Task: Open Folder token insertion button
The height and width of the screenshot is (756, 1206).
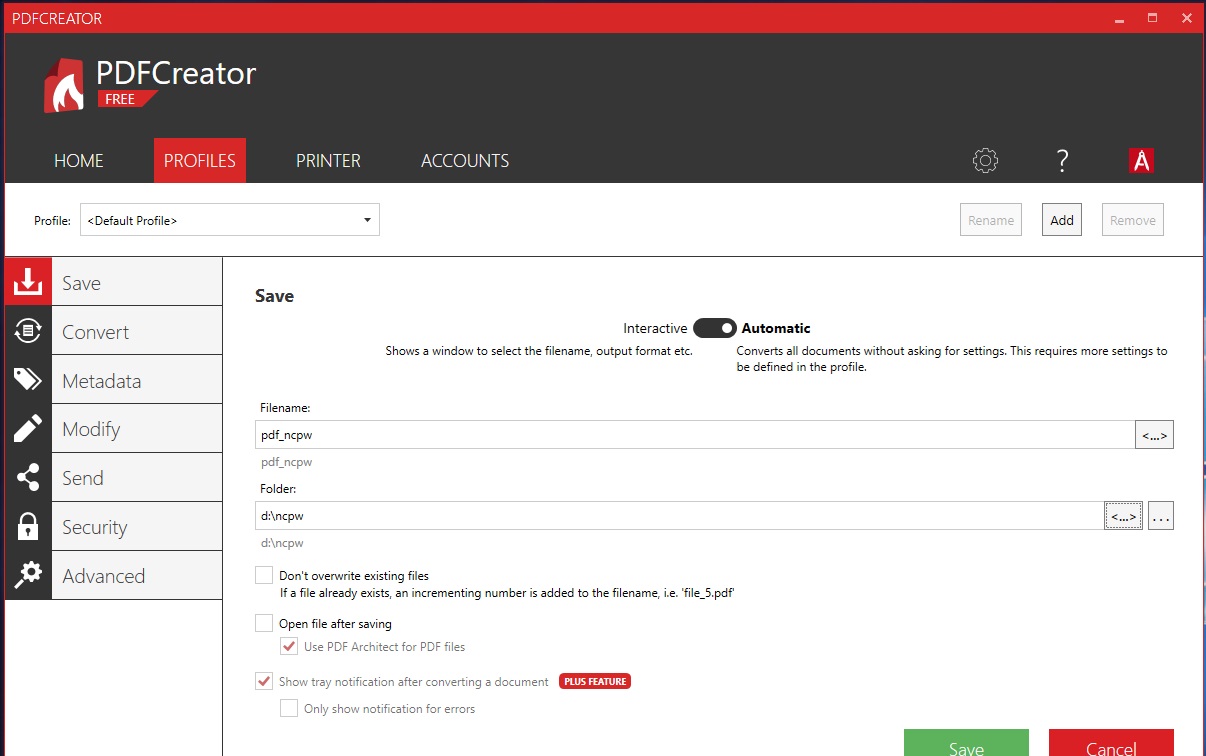Action: coord(1123,516)
